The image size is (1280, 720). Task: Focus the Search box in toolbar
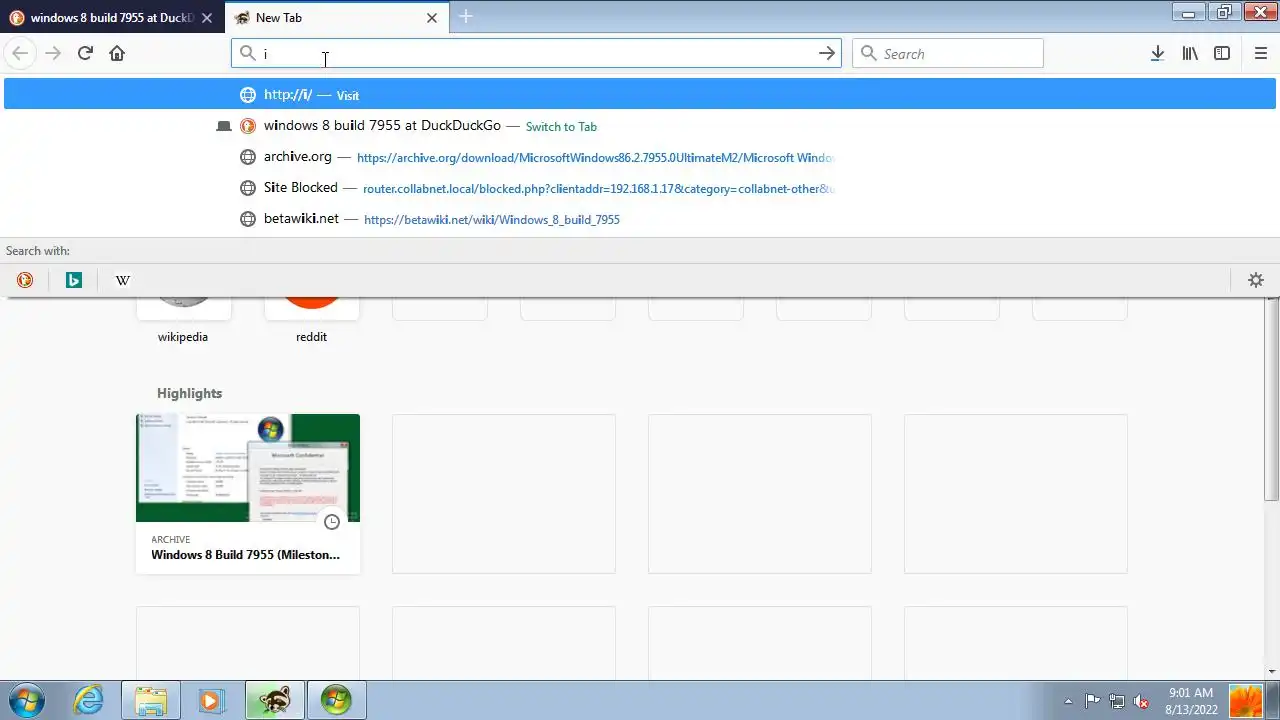tap(947, 53)
